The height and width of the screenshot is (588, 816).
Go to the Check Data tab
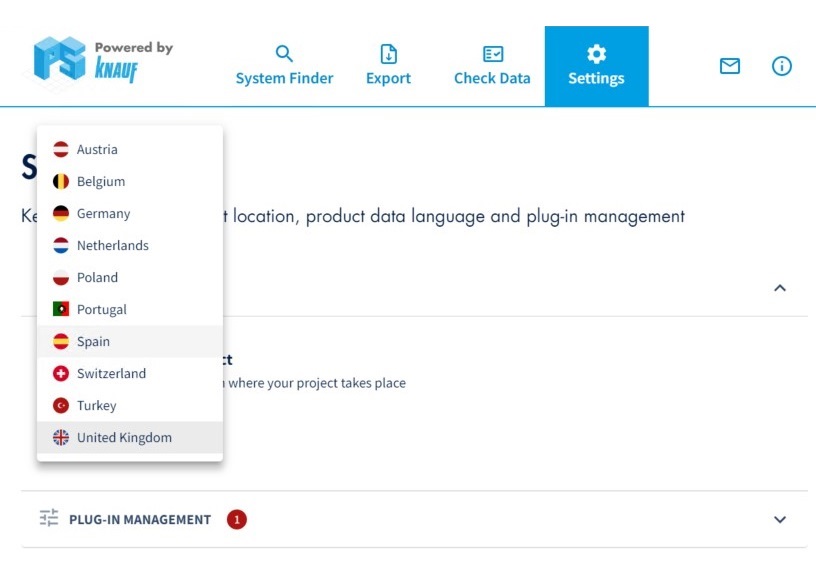click(x=492, y=66)
